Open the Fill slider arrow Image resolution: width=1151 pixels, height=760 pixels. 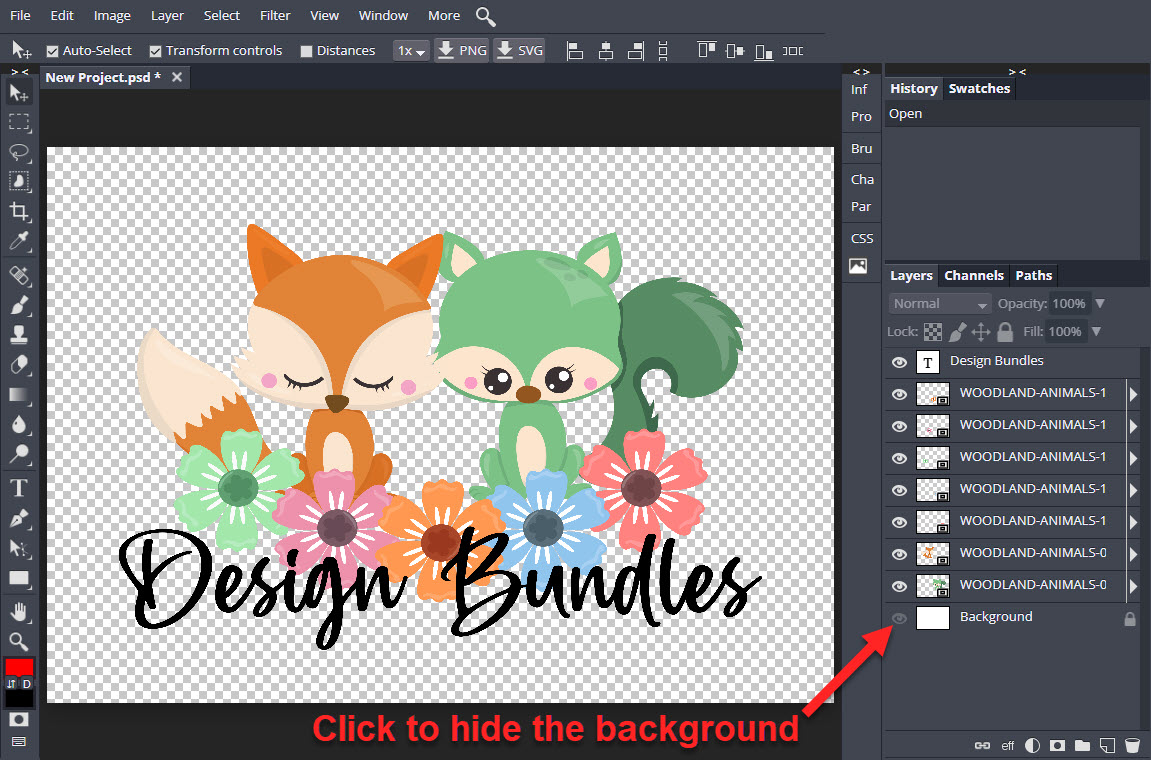1096,331
